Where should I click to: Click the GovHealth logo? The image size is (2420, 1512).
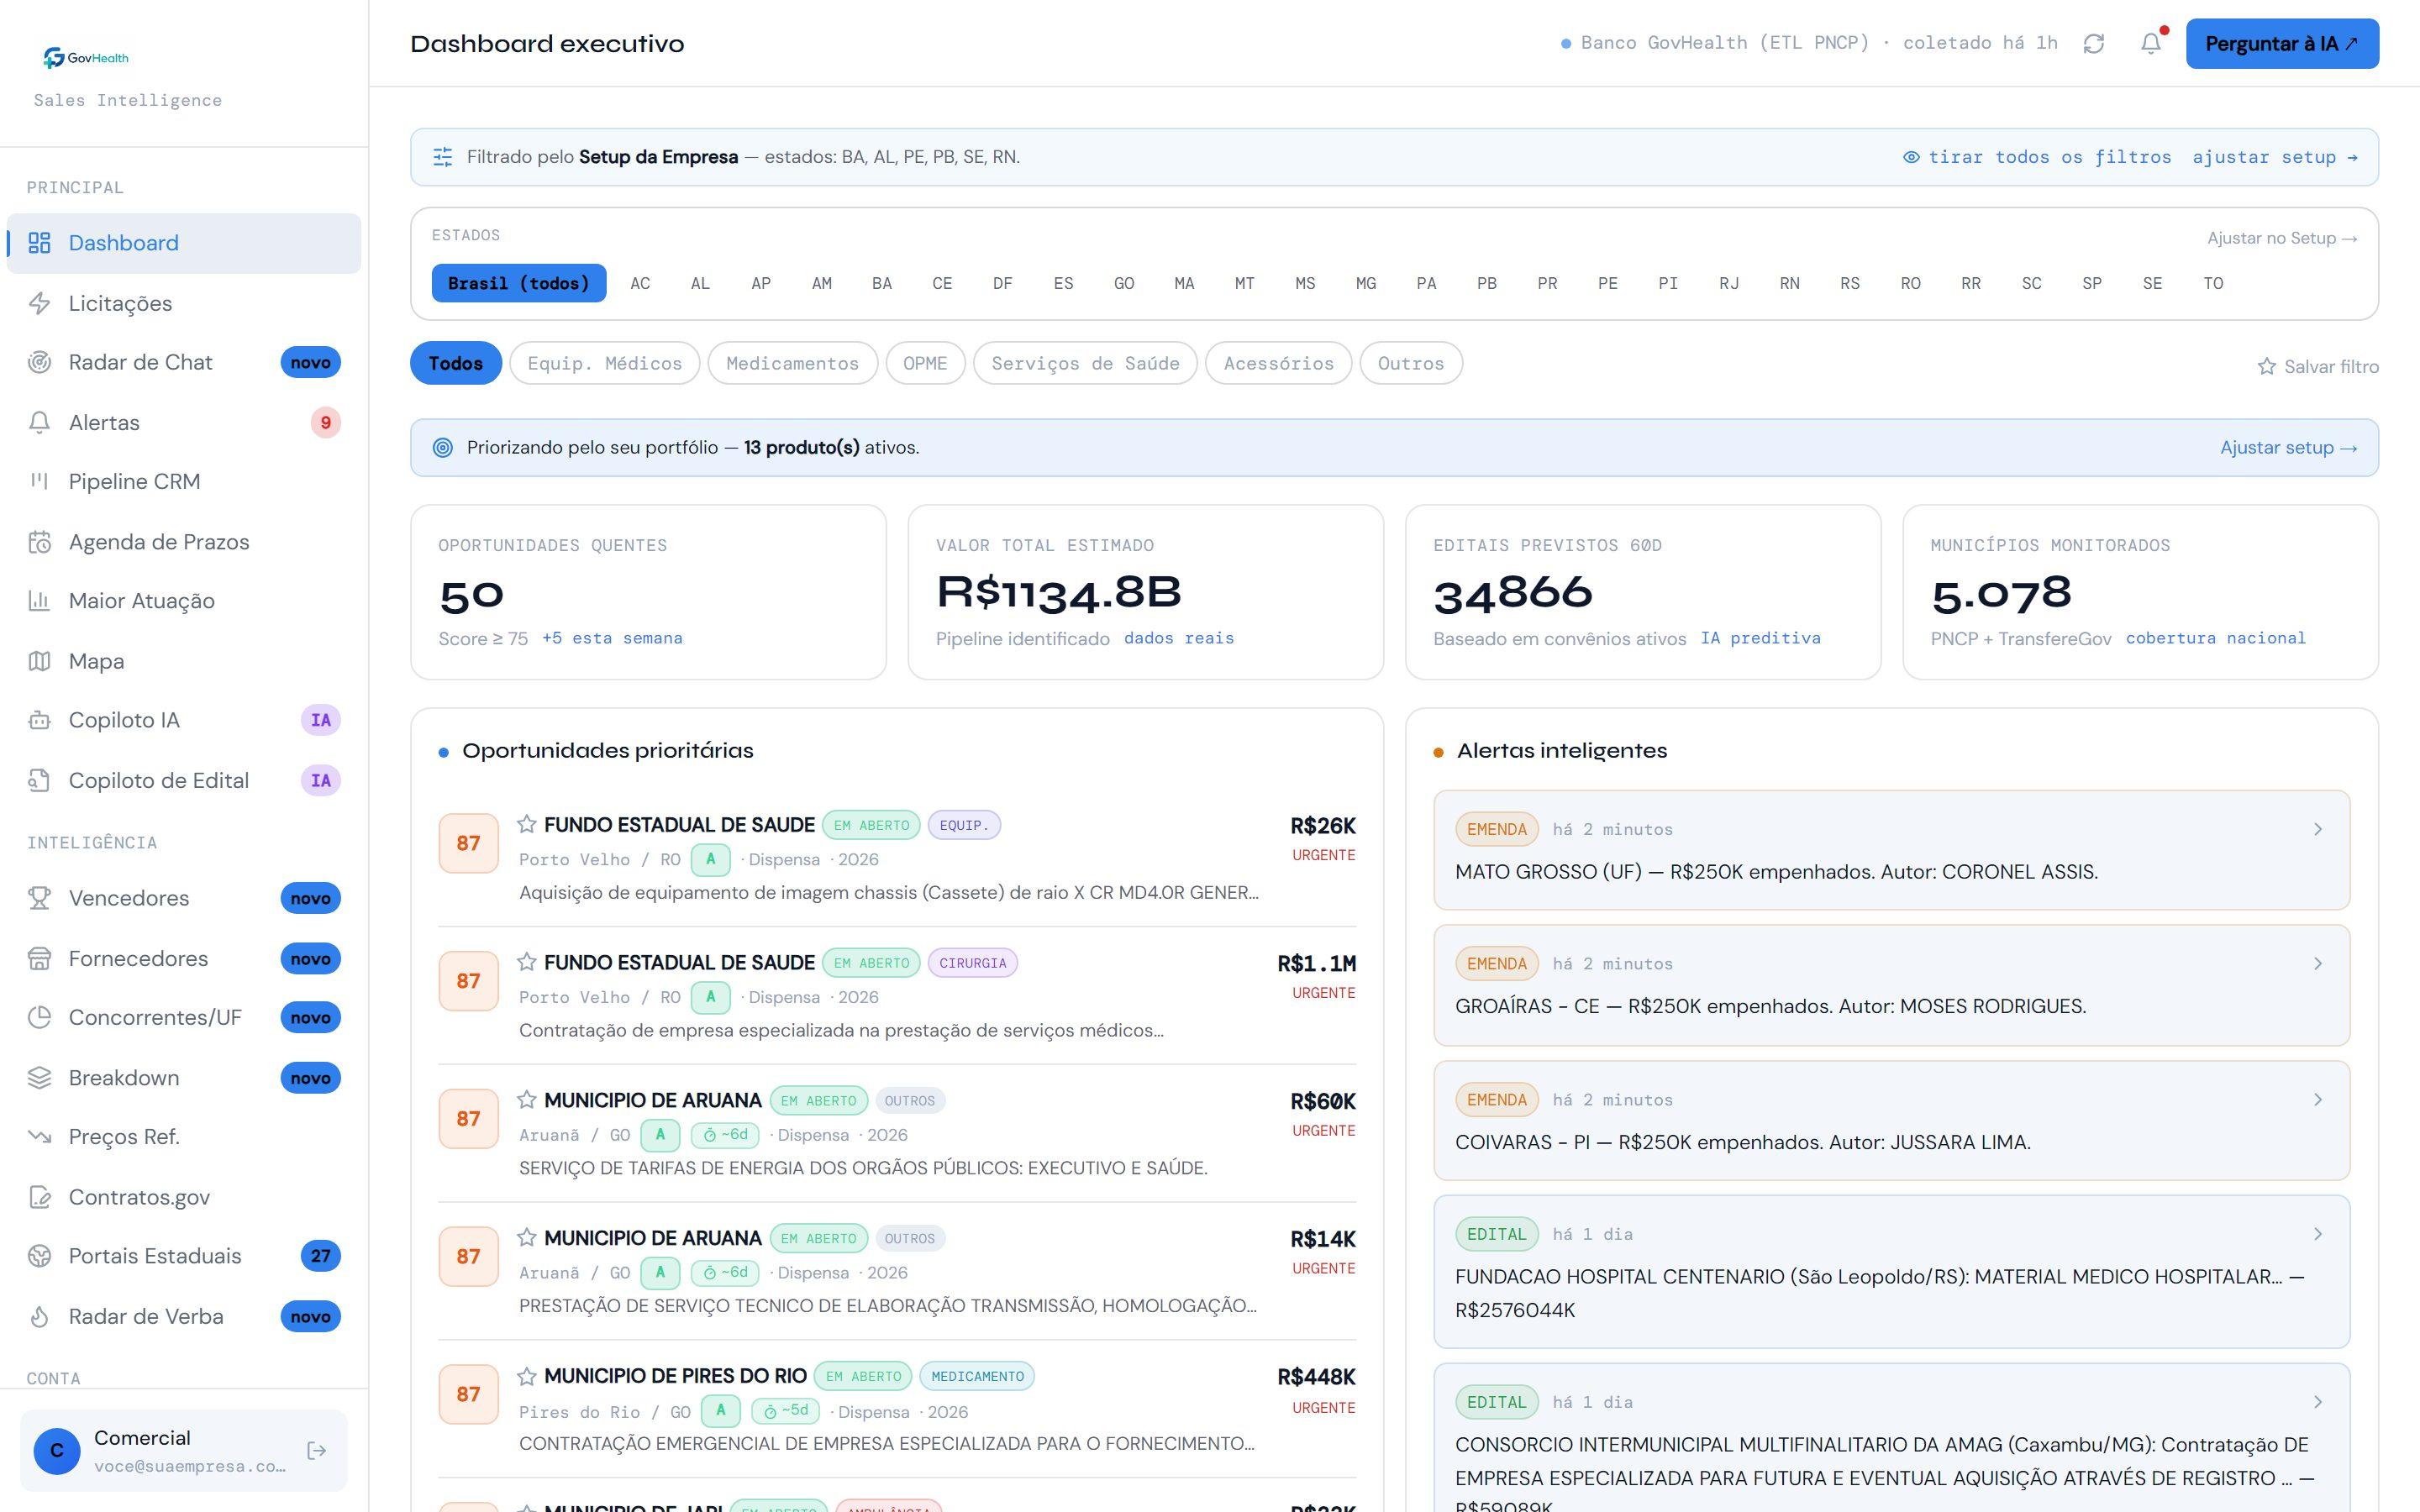(x=86, y=58)
